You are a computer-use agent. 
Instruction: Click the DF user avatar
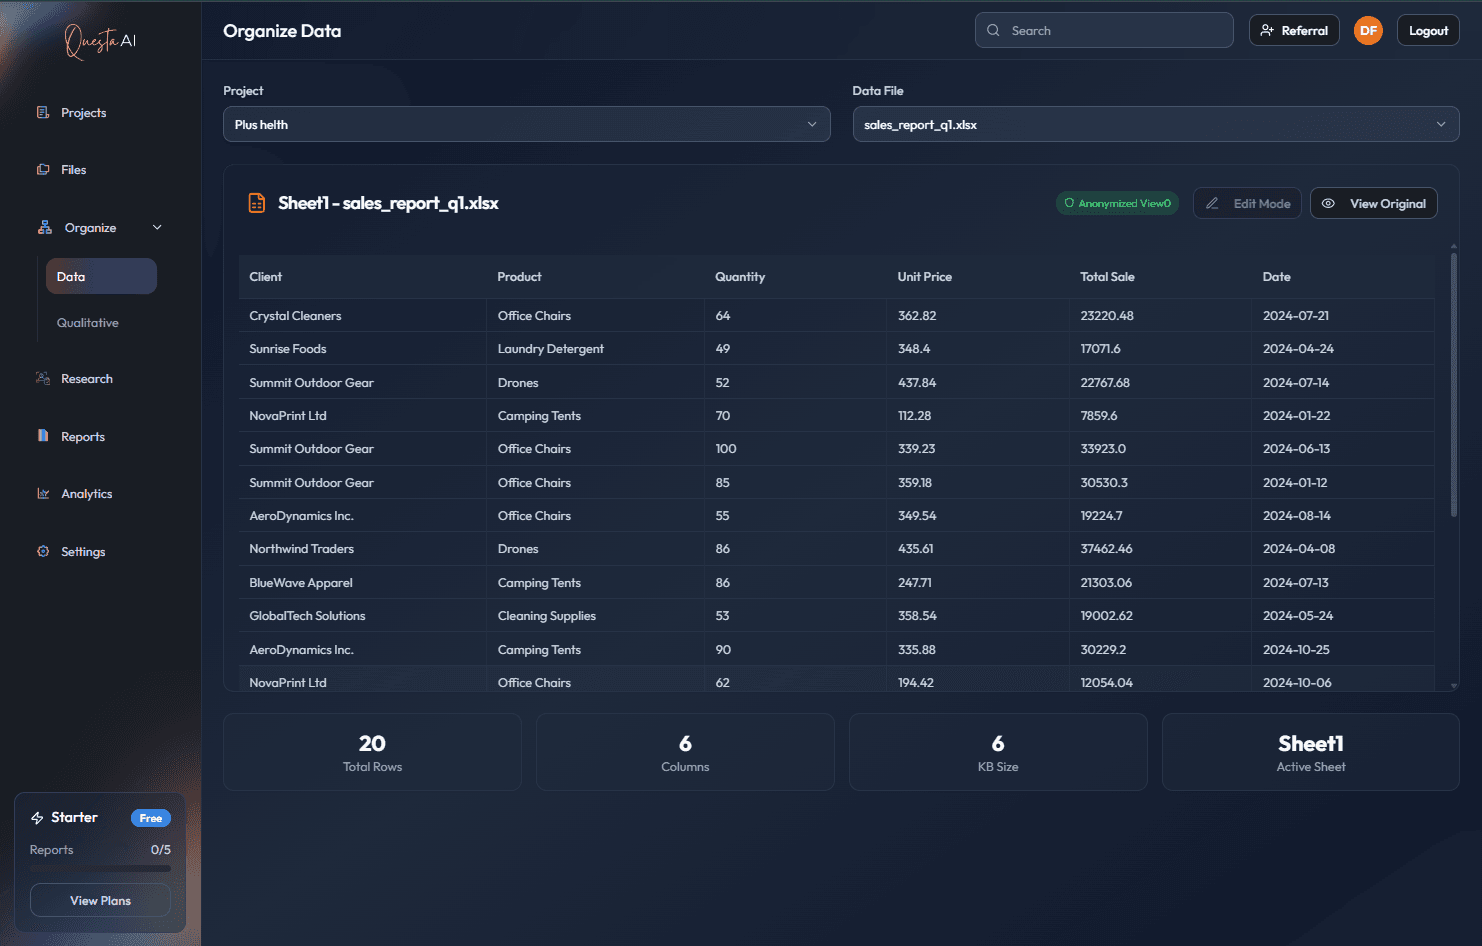(x=1367, y=31)
